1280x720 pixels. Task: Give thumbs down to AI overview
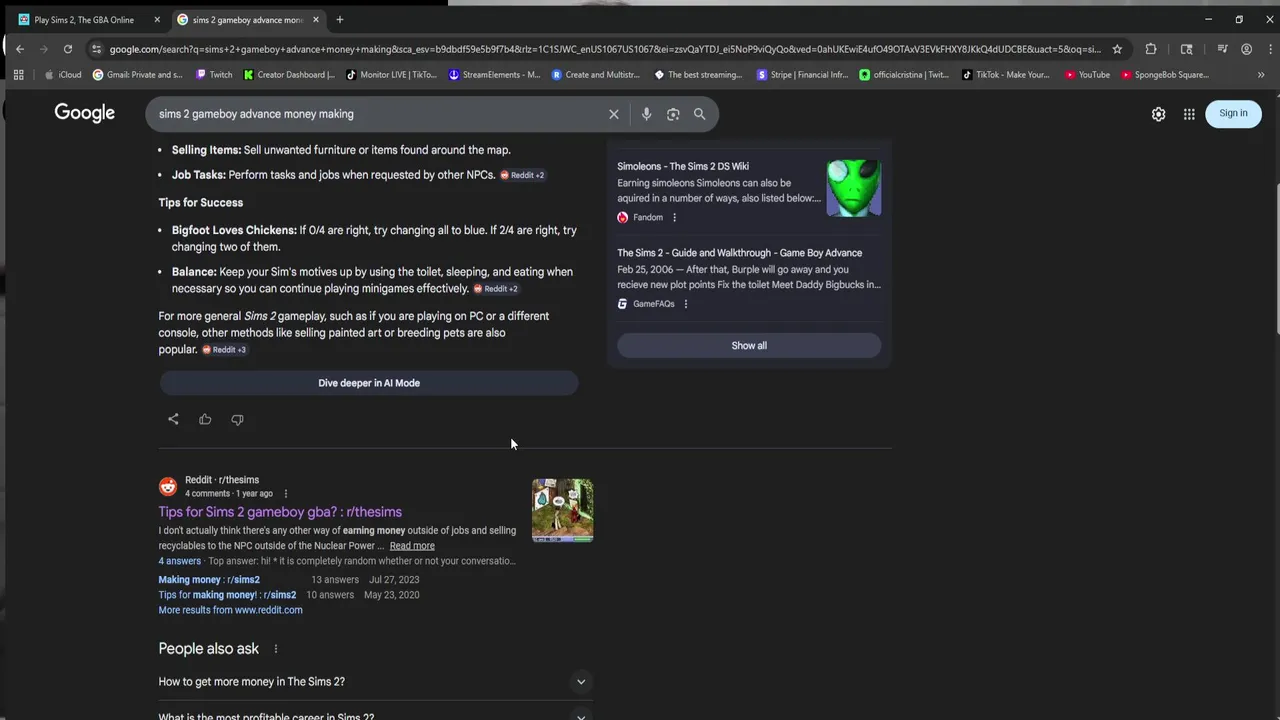point(237,419)
